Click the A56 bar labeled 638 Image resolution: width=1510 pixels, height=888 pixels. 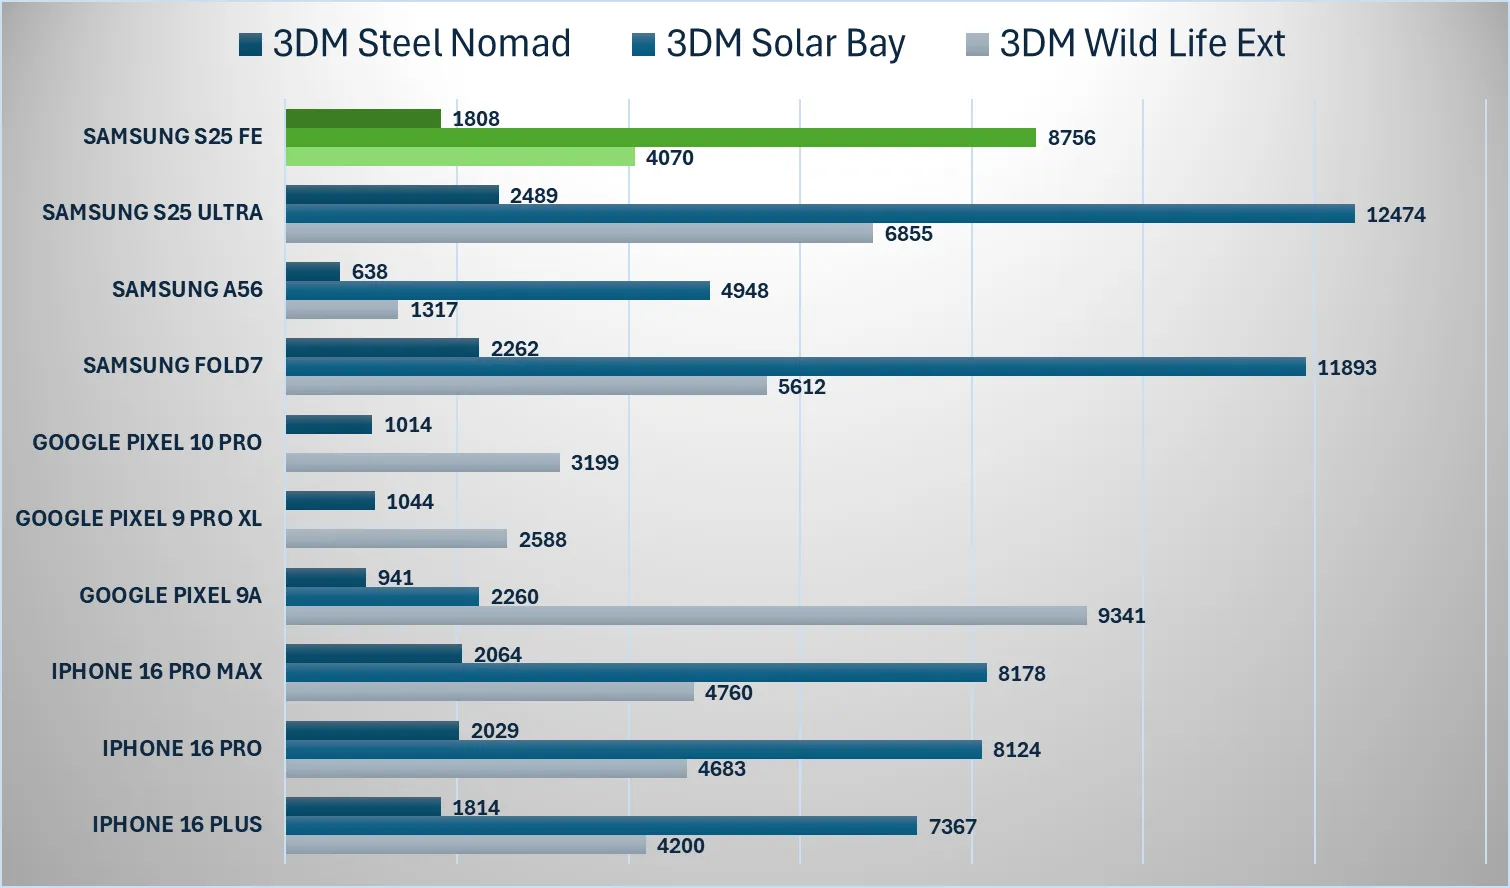point(313,271)
